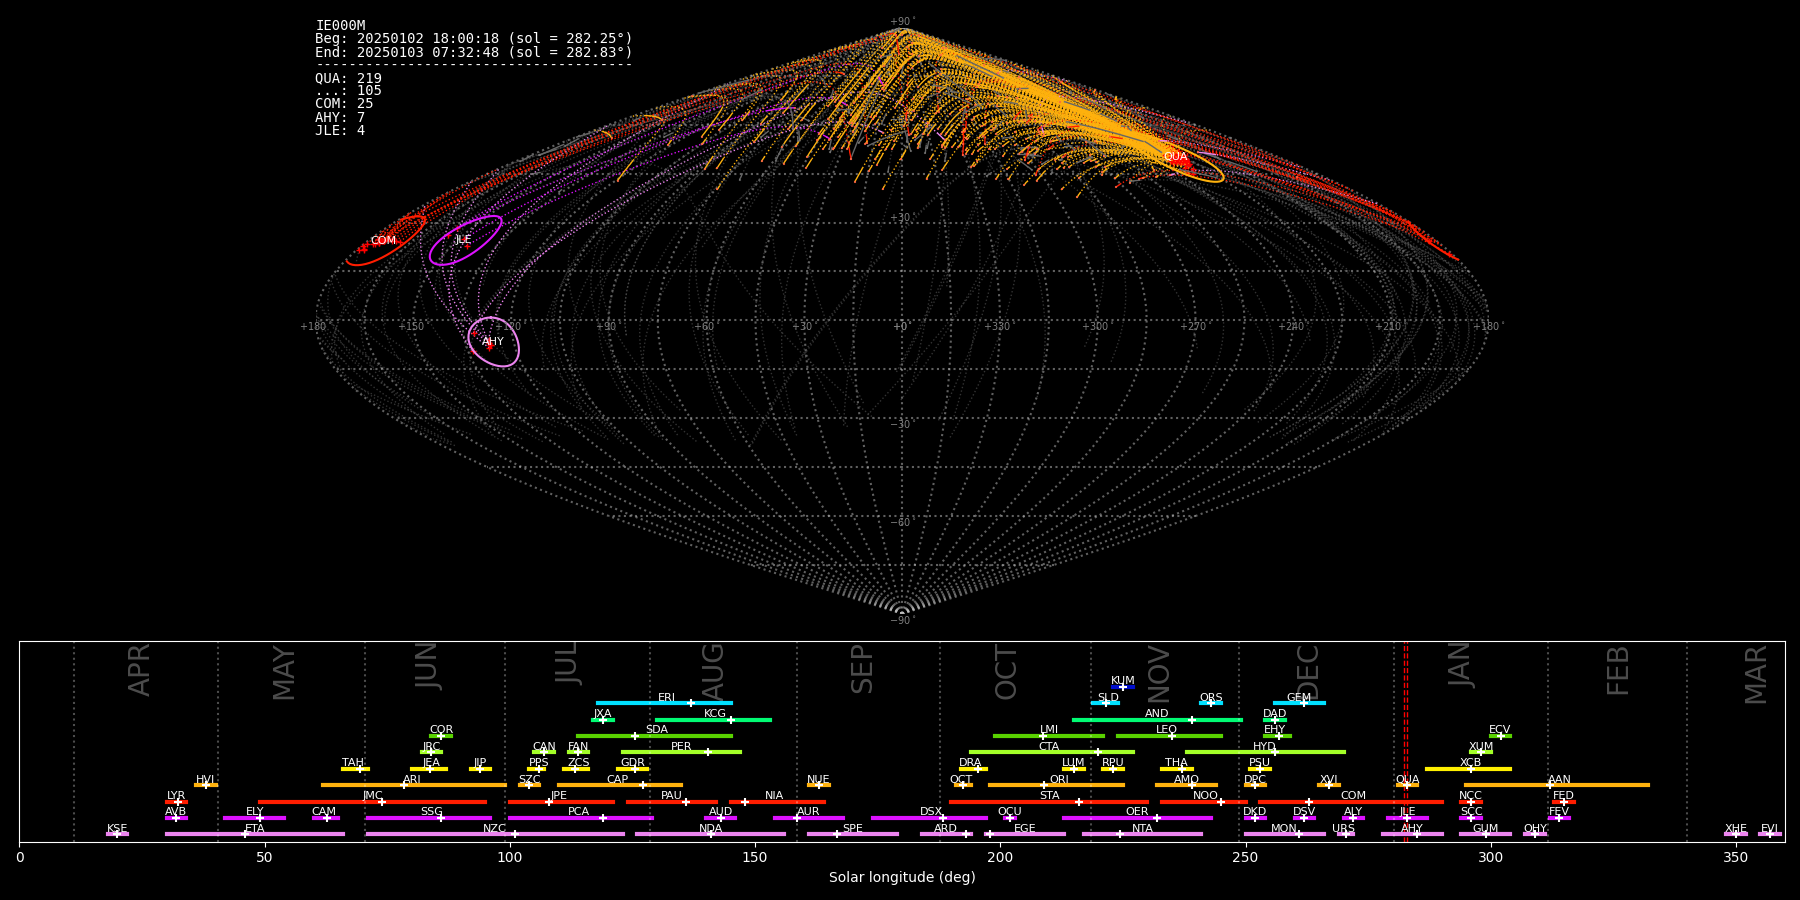Click the KUM shower bar in timeline
The image size is (1800, 900).
pos(1123,687)
